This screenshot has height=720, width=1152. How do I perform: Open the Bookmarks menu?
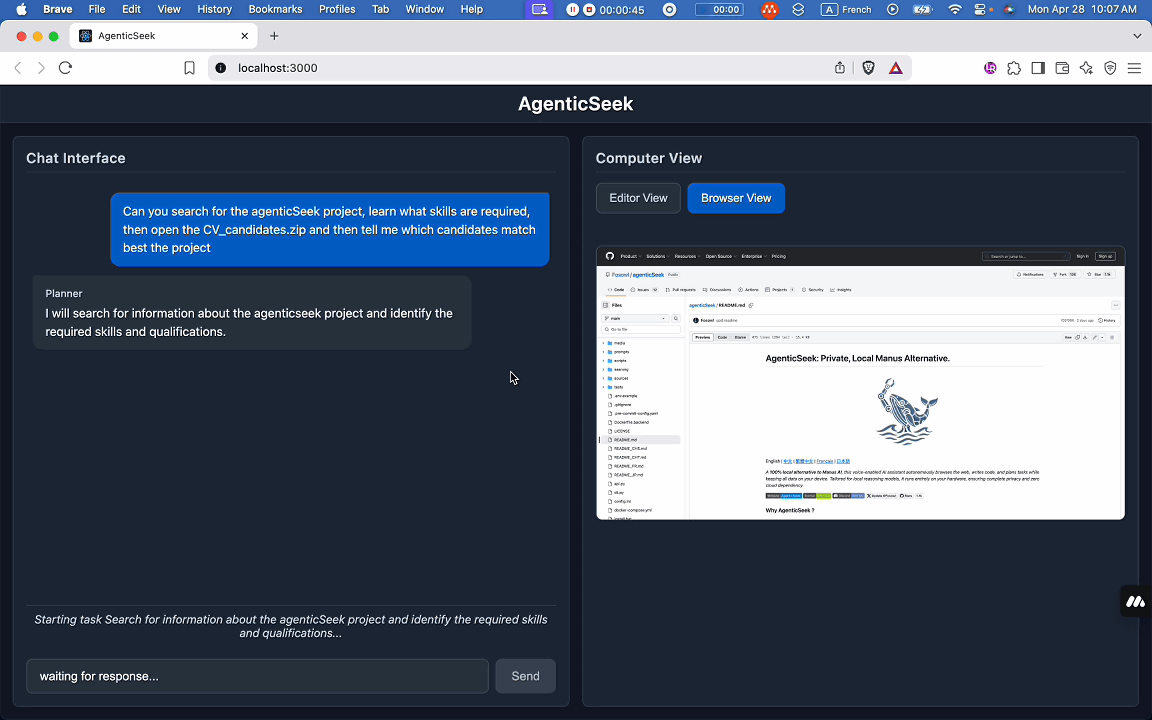(x=276, y=10)
